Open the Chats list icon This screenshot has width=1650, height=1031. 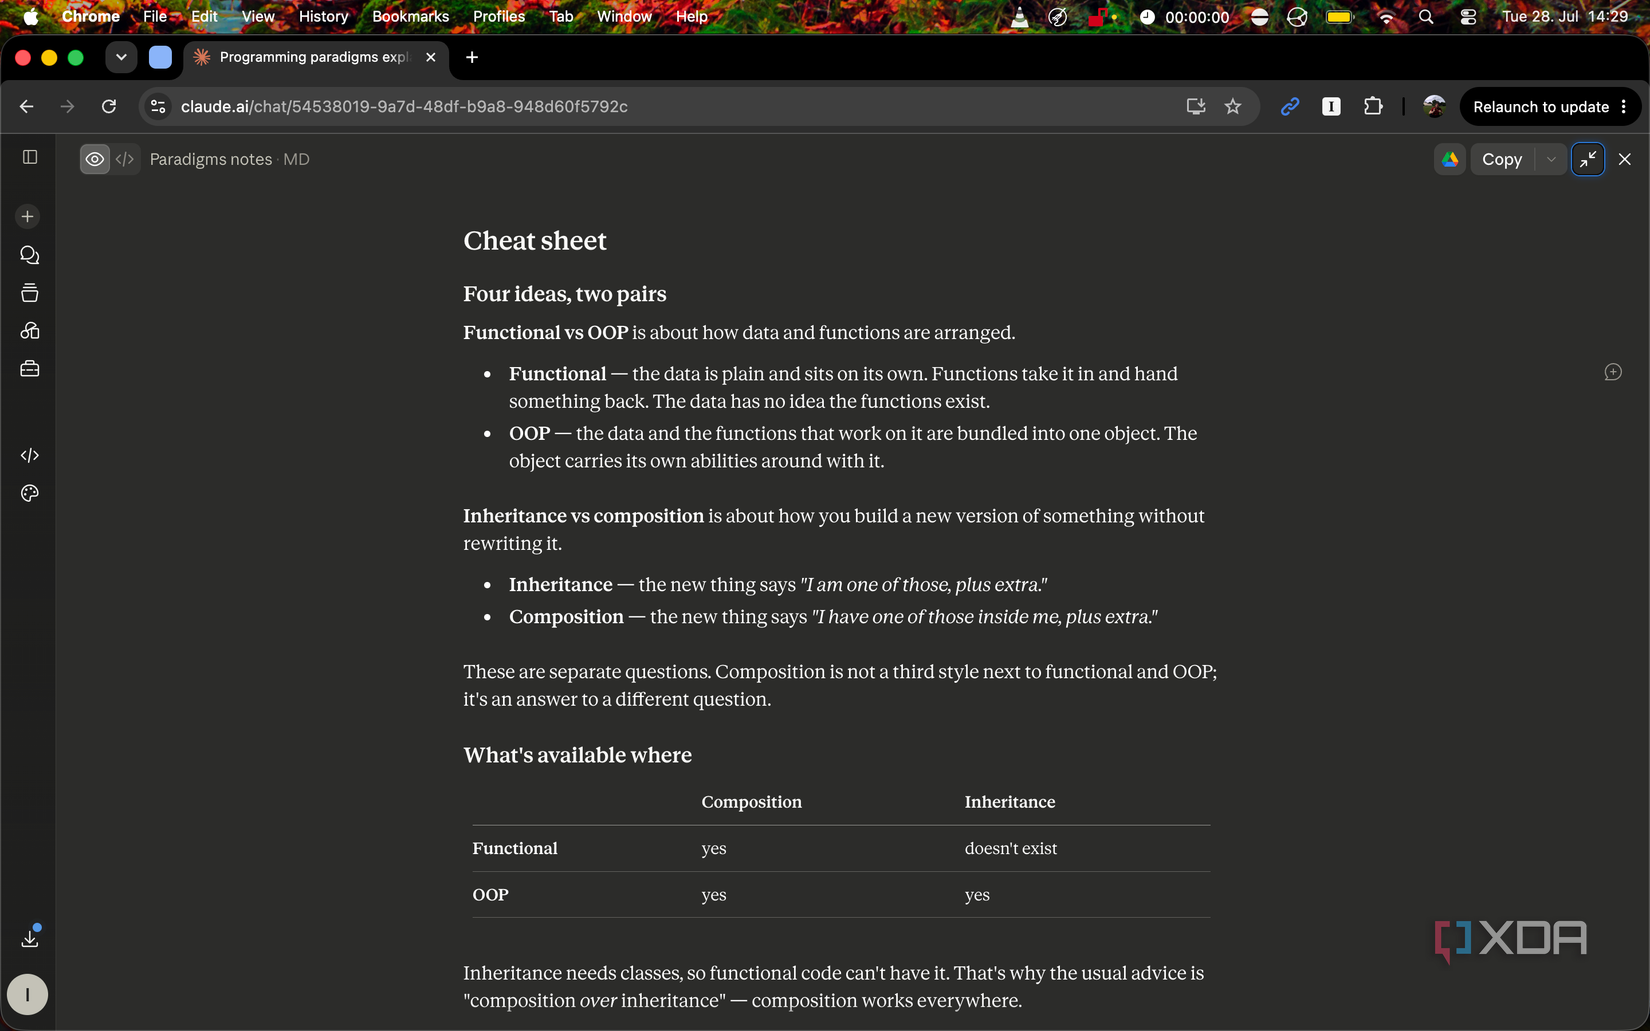pos(29,255)
